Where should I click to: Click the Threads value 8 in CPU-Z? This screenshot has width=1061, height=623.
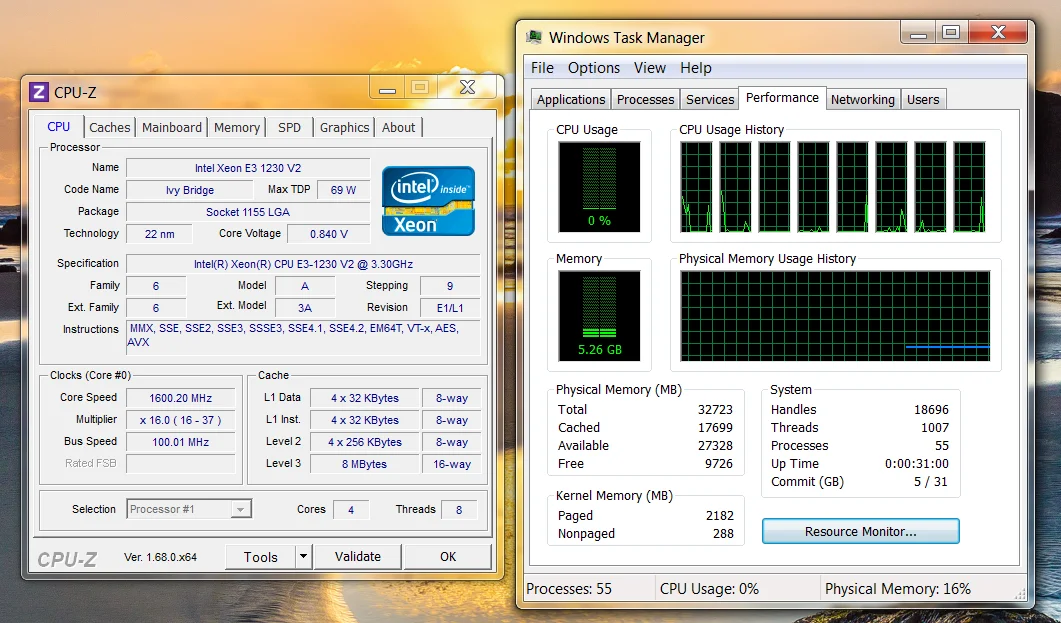click(459, 509)
